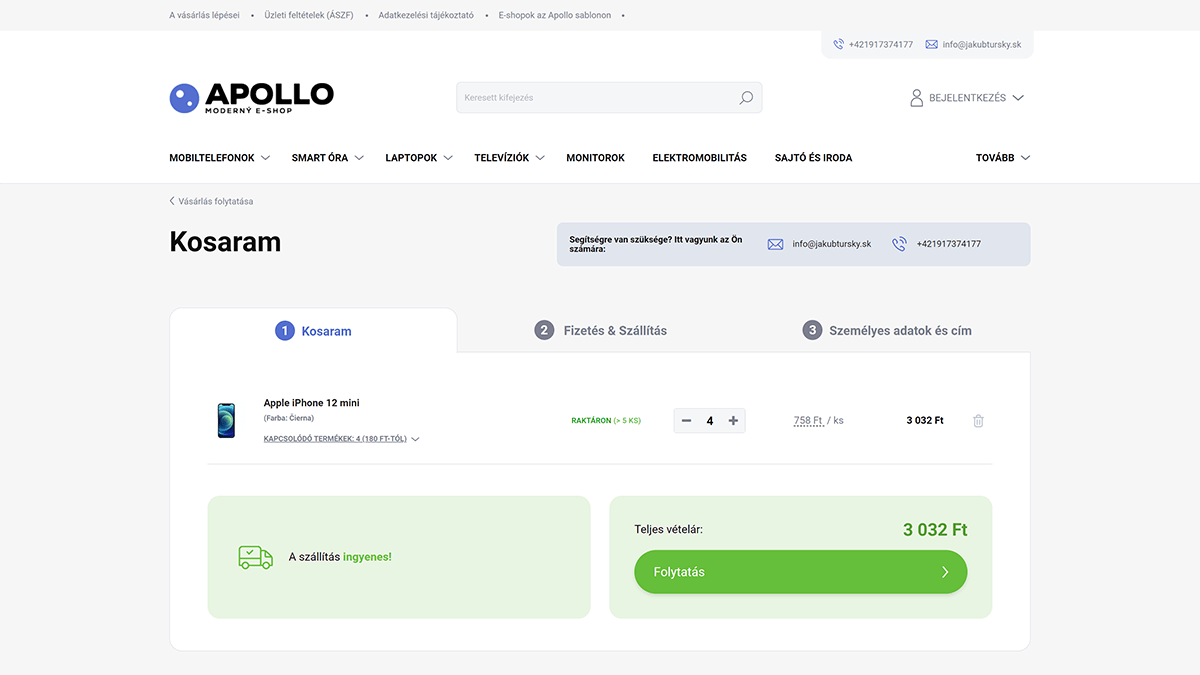Delete iPhone 12 mini with trash icon

(x=978, y=421)
